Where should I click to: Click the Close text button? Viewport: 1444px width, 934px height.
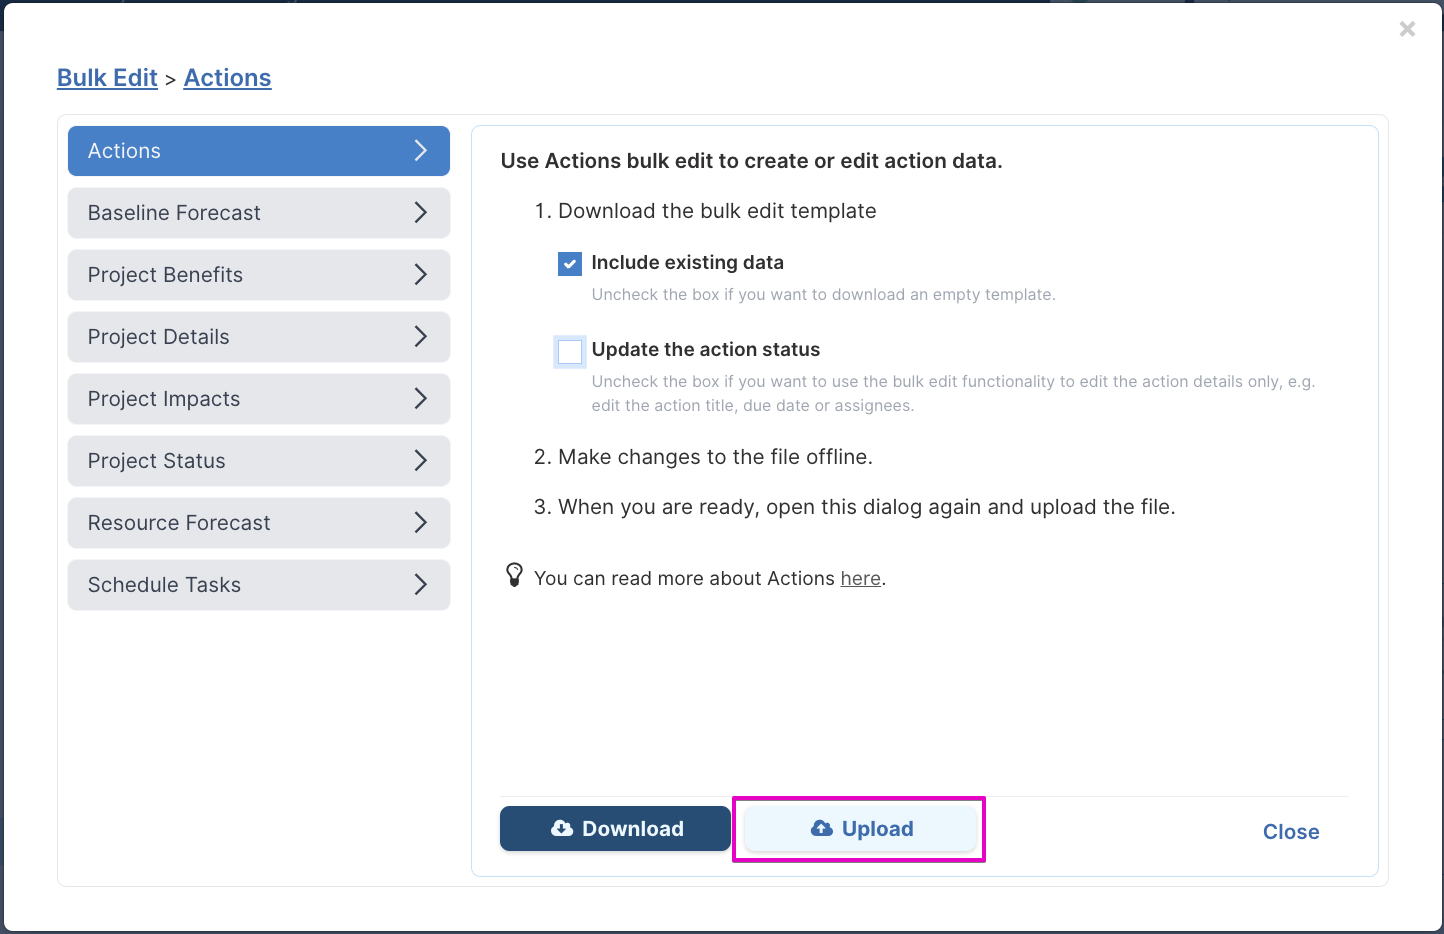click(1291, 832)
